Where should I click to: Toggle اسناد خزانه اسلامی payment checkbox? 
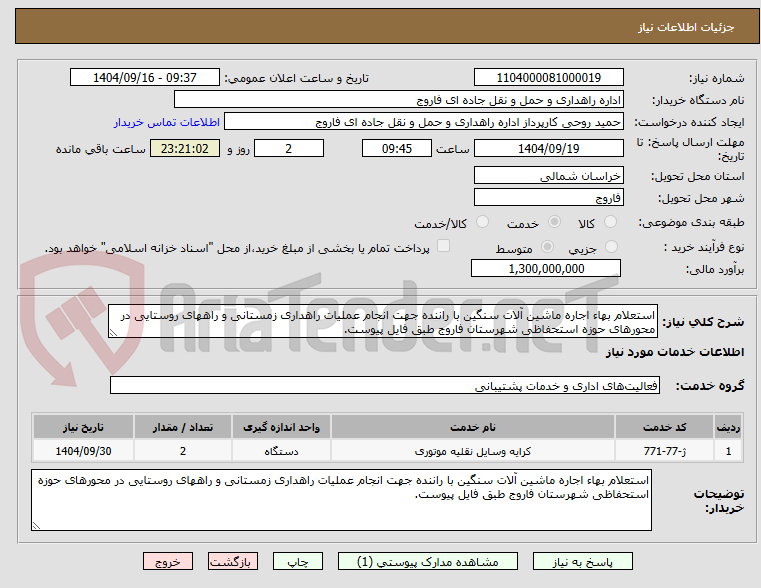pyautogui.click(x=443, y=245)
